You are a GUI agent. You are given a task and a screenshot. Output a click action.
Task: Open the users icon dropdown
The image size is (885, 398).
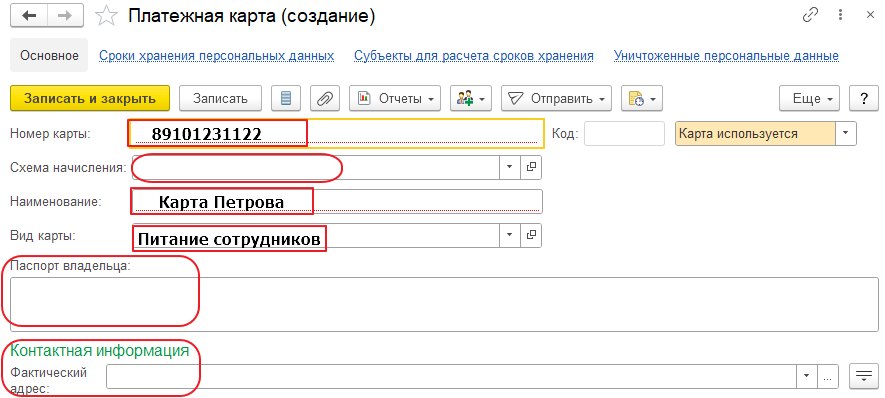471,98
